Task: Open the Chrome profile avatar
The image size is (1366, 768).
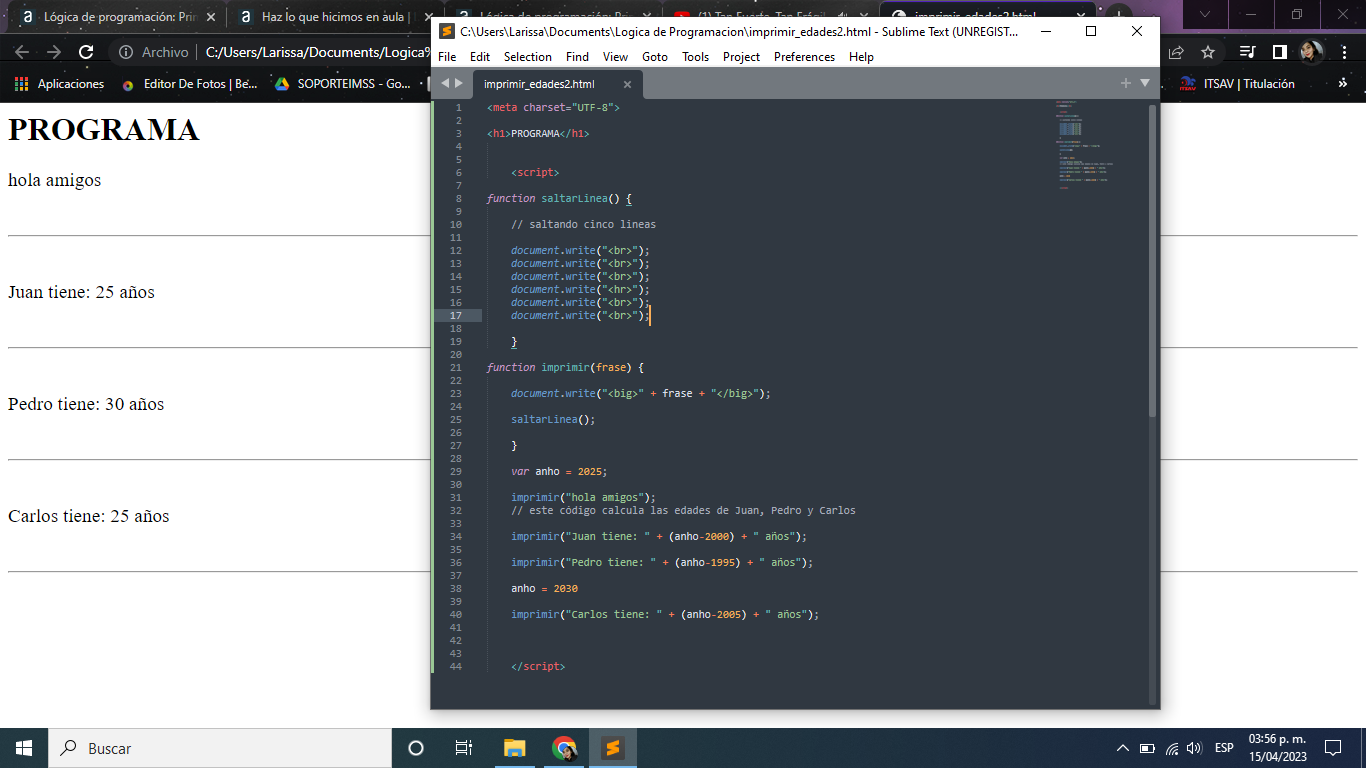Action: click(x=1311, y=52)
